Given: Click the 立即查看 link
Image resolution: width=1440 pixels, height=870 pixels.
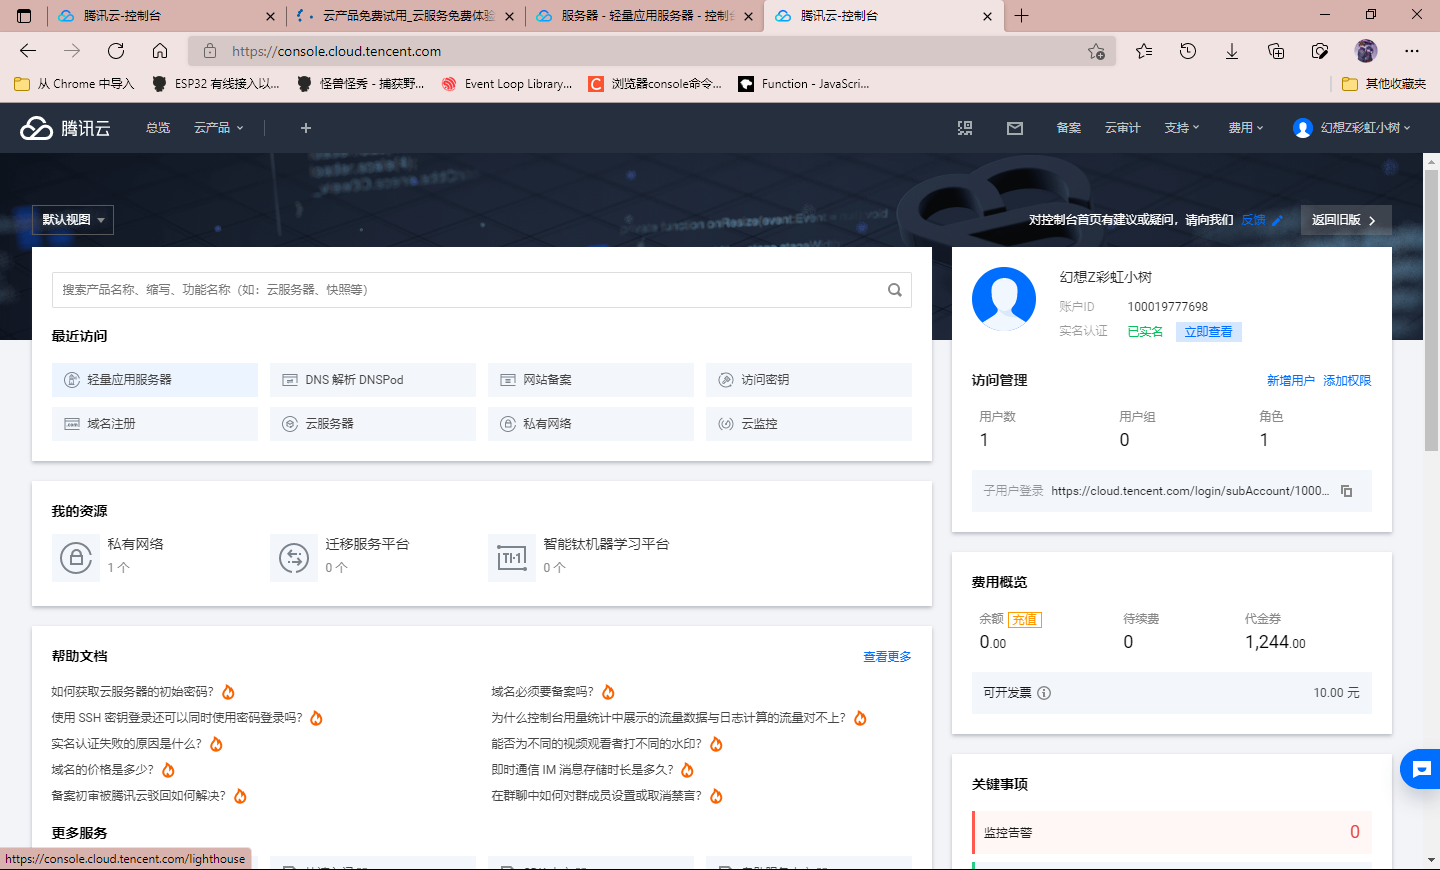Looking at the screenshot, I should 1208,332.
